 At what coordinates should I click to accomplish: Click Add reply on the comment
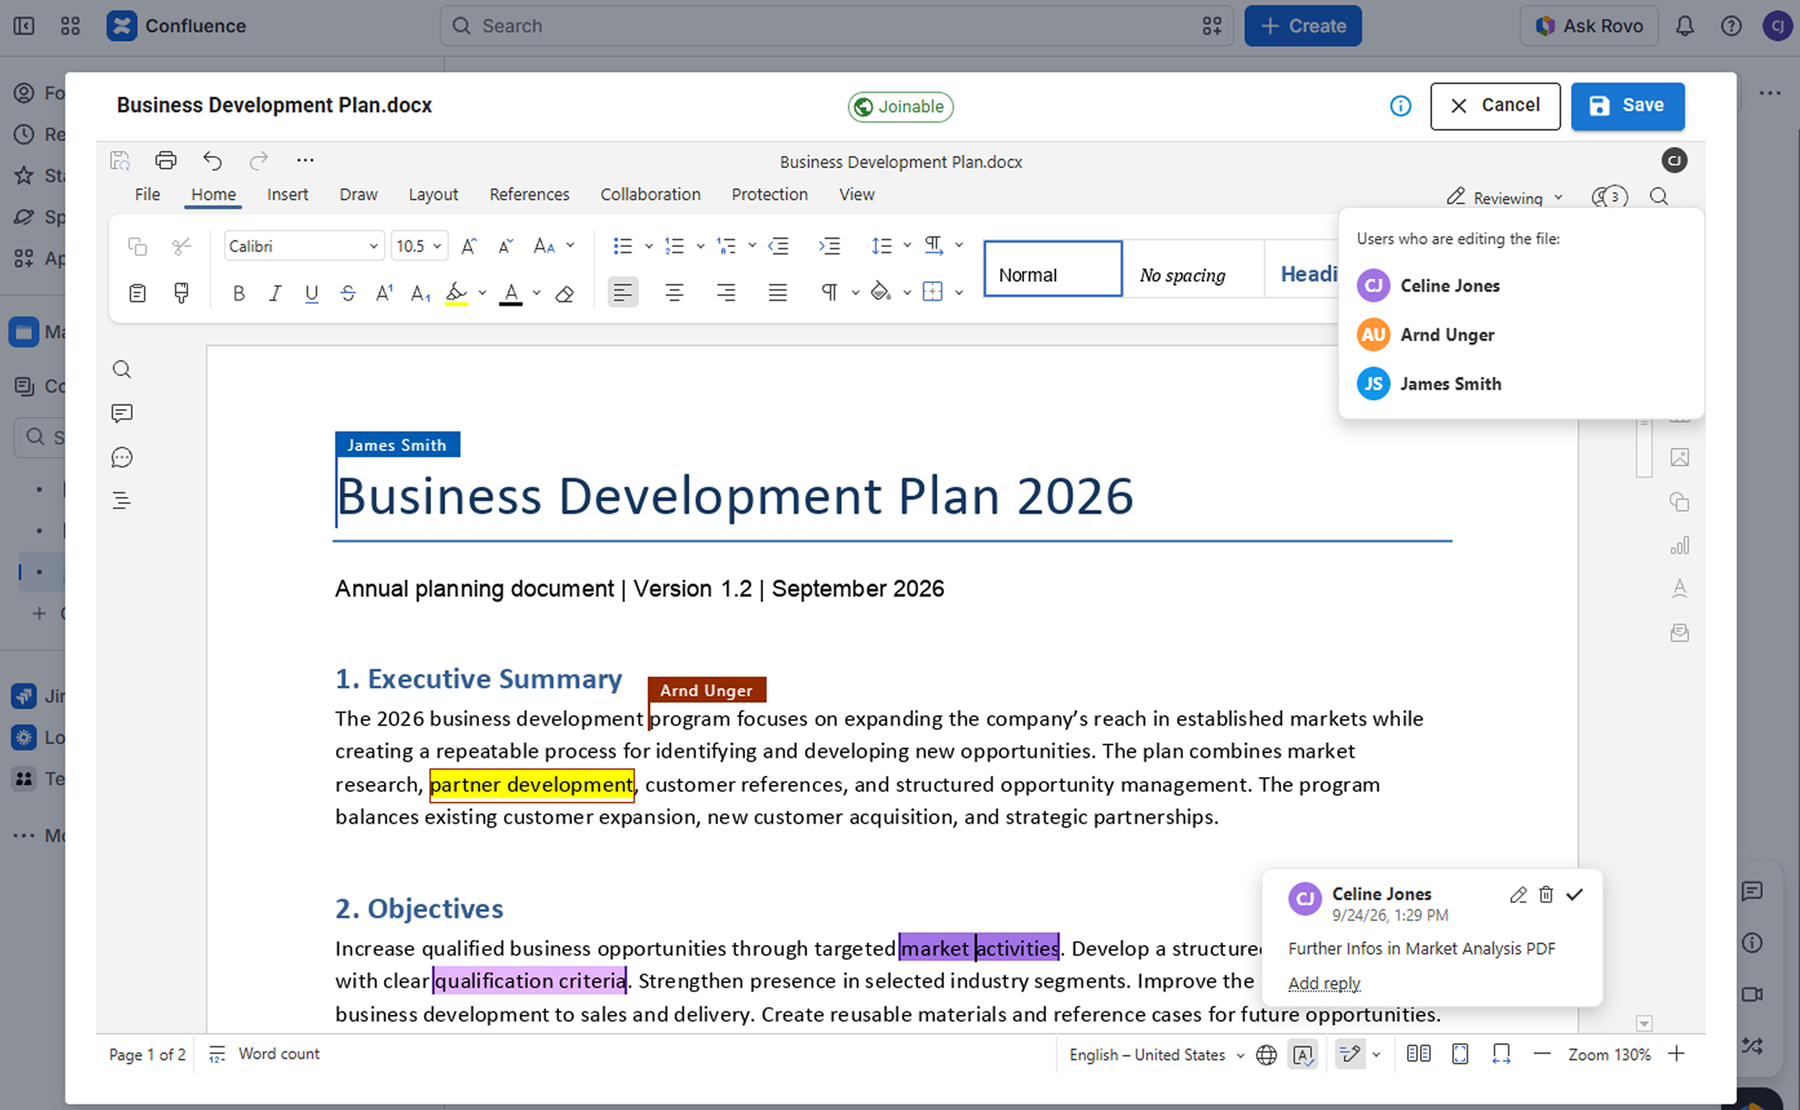[1324, 983]
